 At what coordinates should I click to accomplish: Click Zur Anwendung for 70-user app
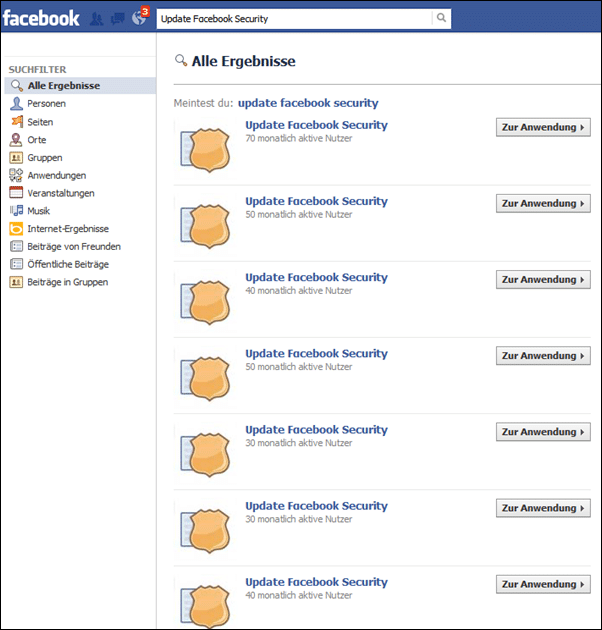click(543, 127)
